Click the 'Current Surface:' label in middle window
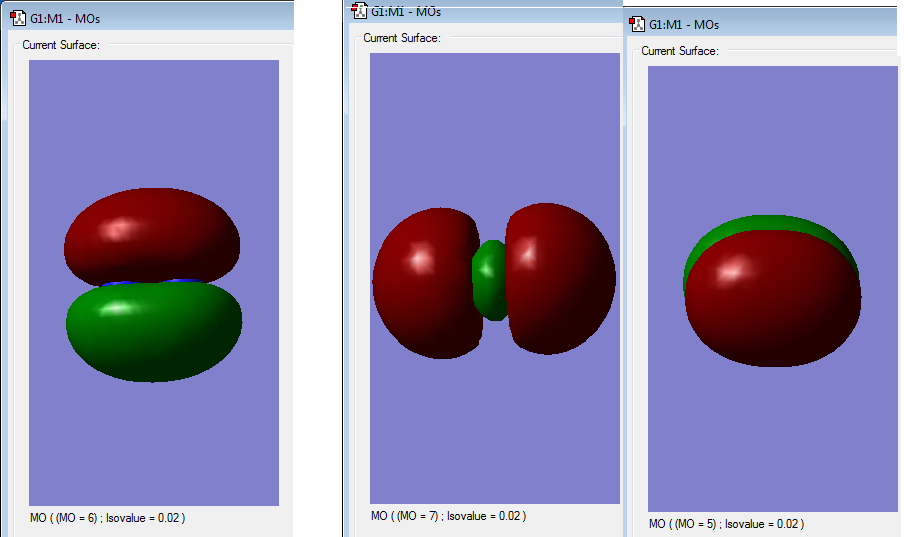Screen dimensions: 908x537 [x=402, y=38]
